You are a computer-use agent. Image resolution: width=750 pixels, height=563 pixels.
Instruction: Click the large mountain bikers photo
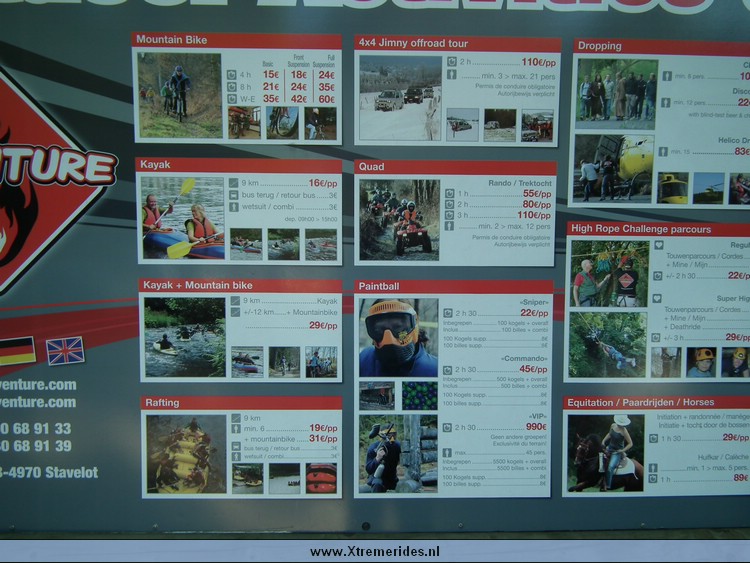[180, 96]
